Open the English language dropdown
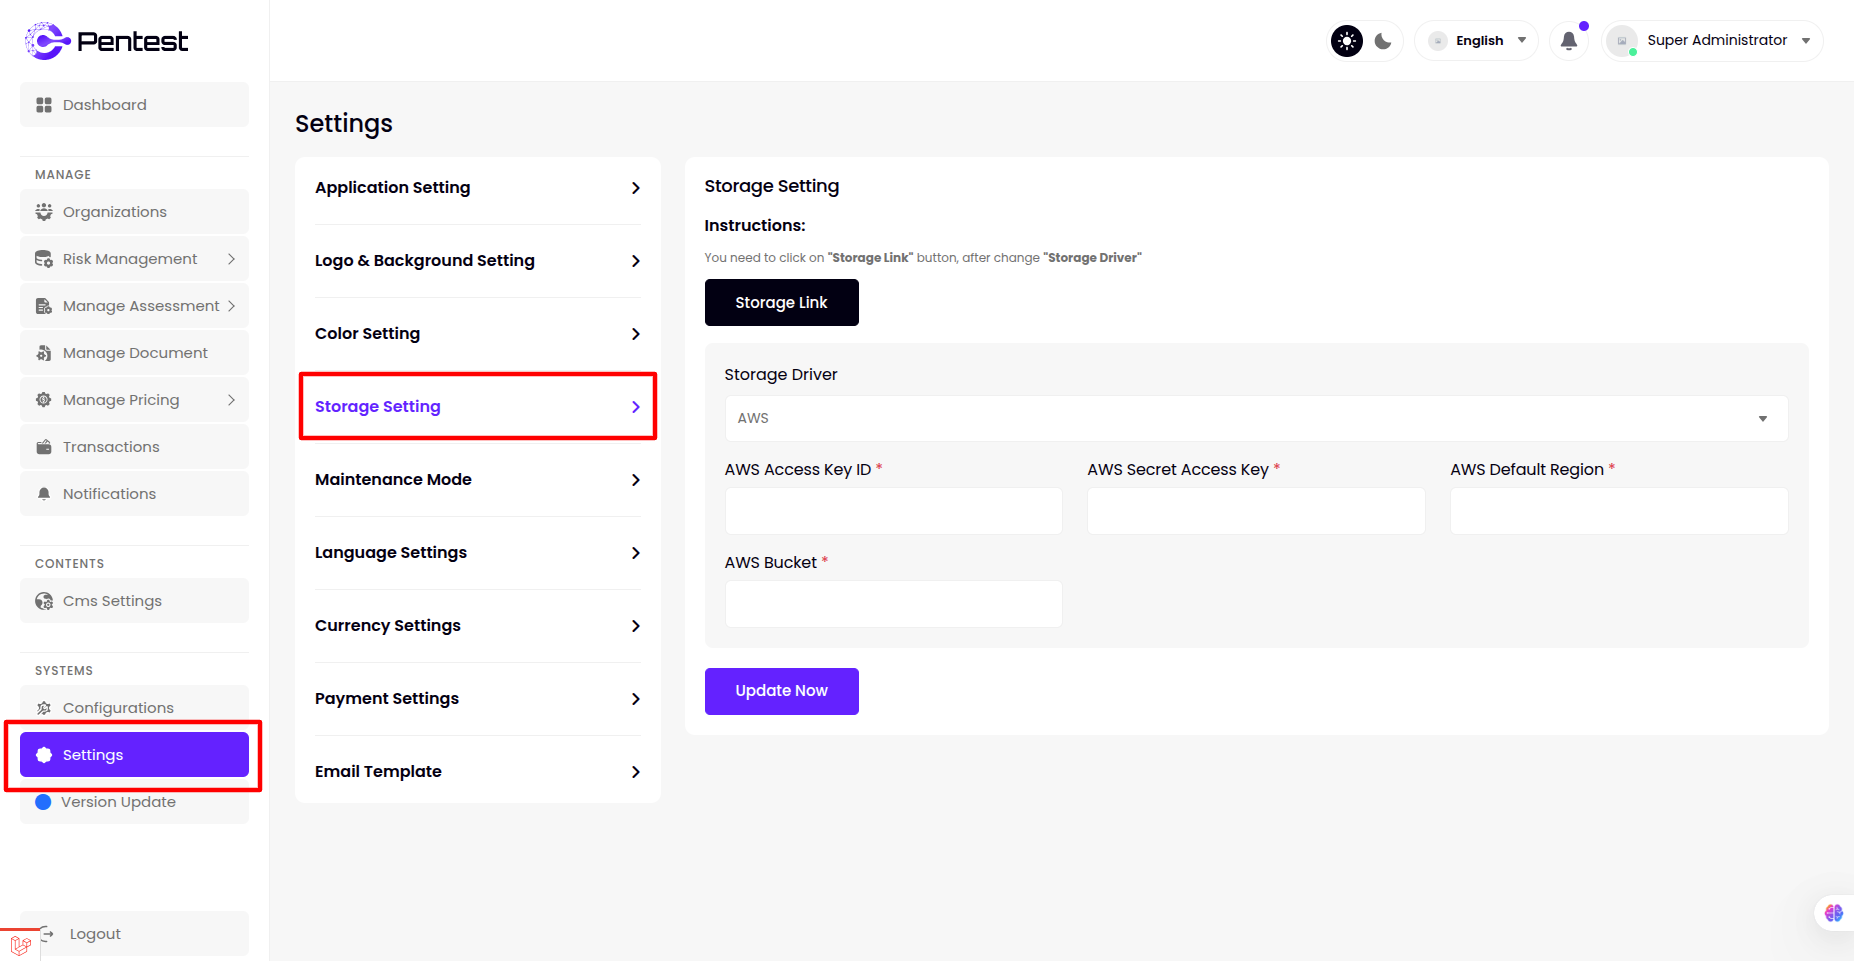Viewport: 1854px width, 961px height. tap(1477, 41)
